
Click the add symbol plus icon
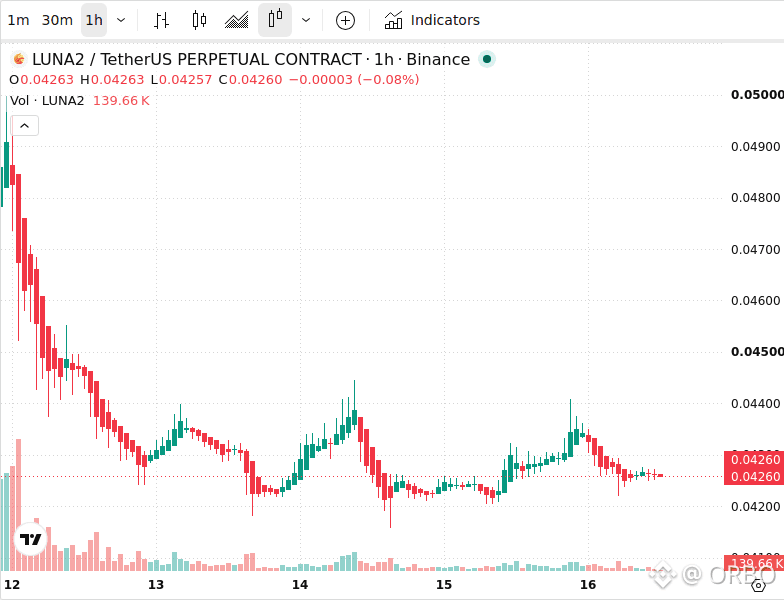[x=346, y=20]
